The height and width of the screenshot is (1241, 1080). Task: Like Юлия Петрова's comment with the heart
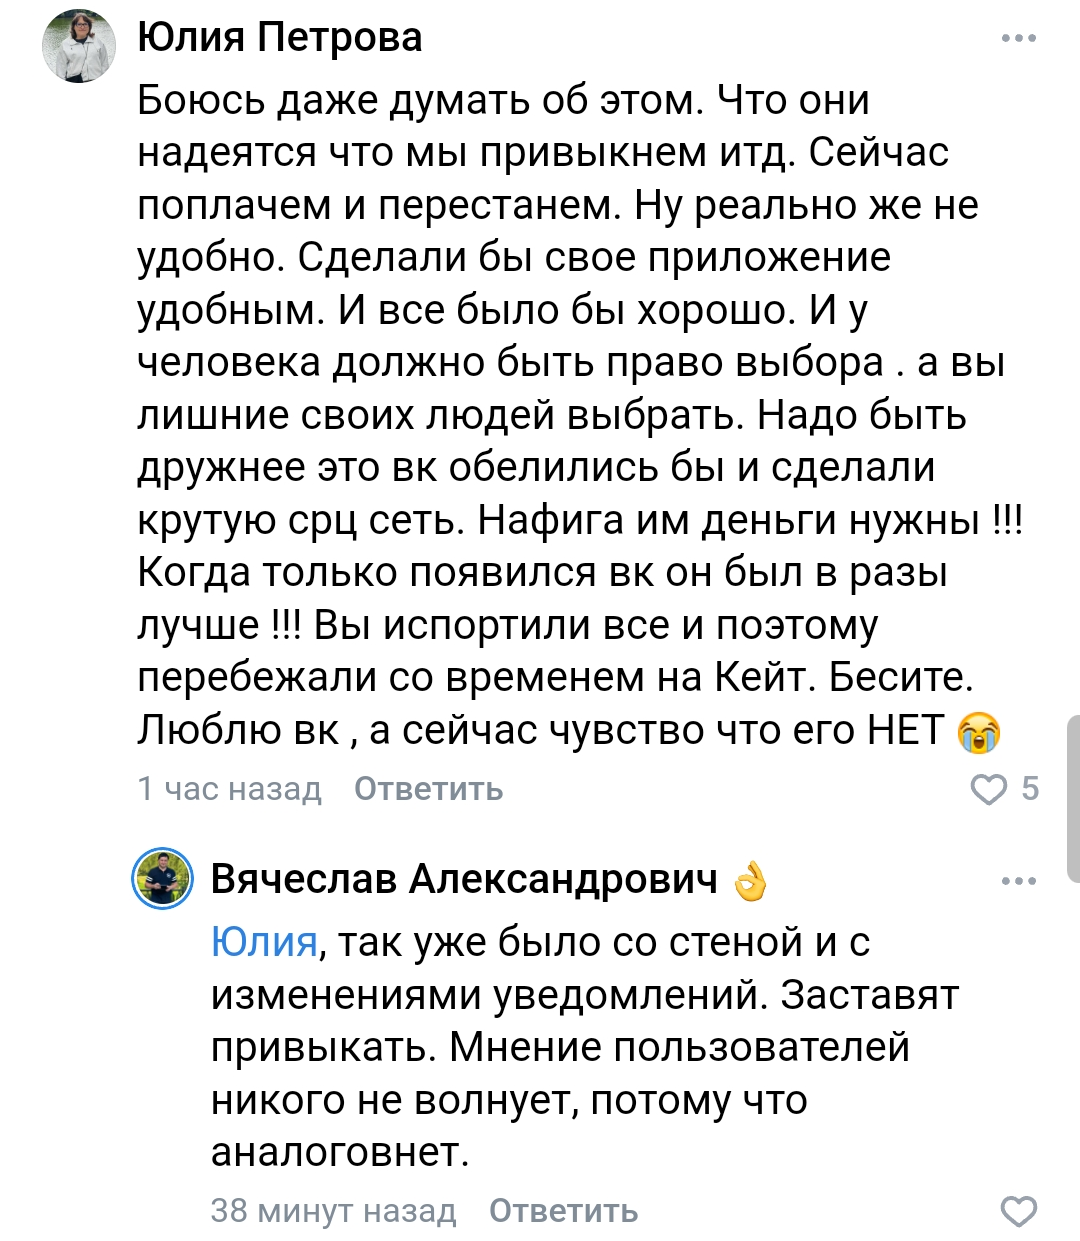(x=989, y=789)
